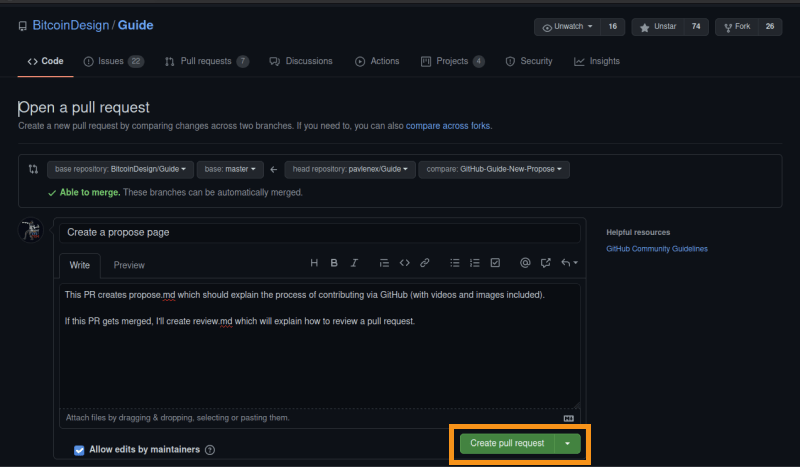Apply italic text formatting
The height and width of the screenshot is (467, 800).
click(x=354, y=263)
